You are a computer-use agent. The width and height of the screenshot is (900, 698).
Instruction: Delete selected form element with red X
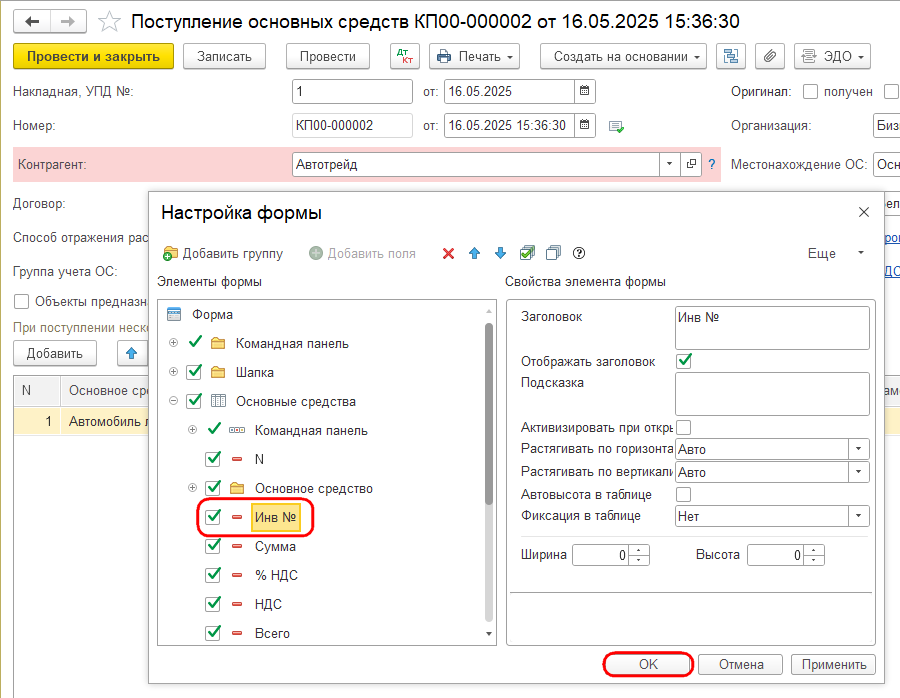click(448, 253)
